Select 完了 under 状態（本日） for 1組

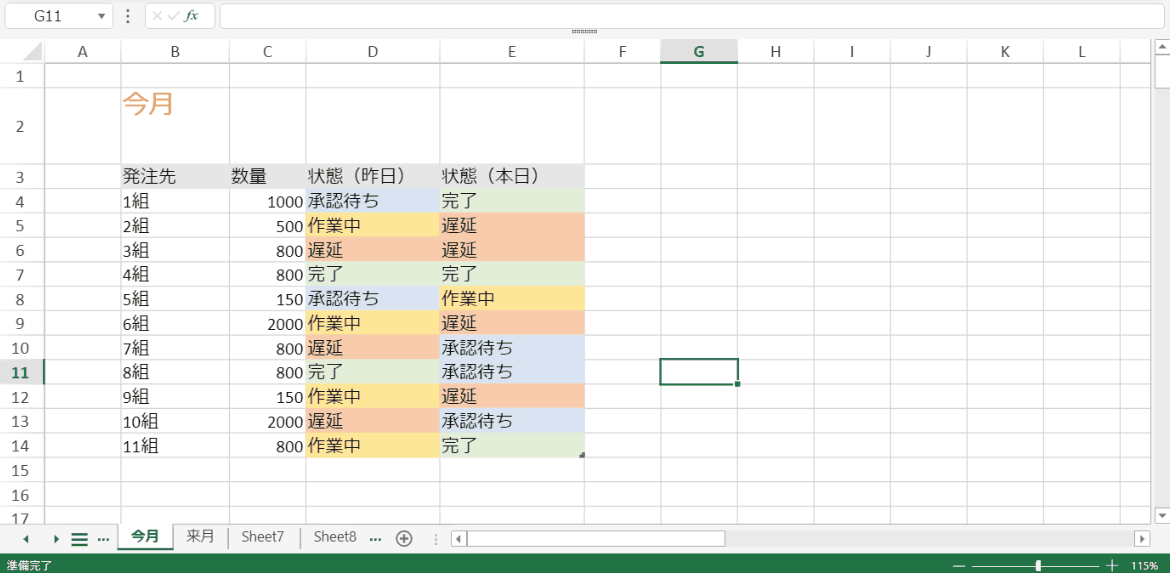click(512, 201)
